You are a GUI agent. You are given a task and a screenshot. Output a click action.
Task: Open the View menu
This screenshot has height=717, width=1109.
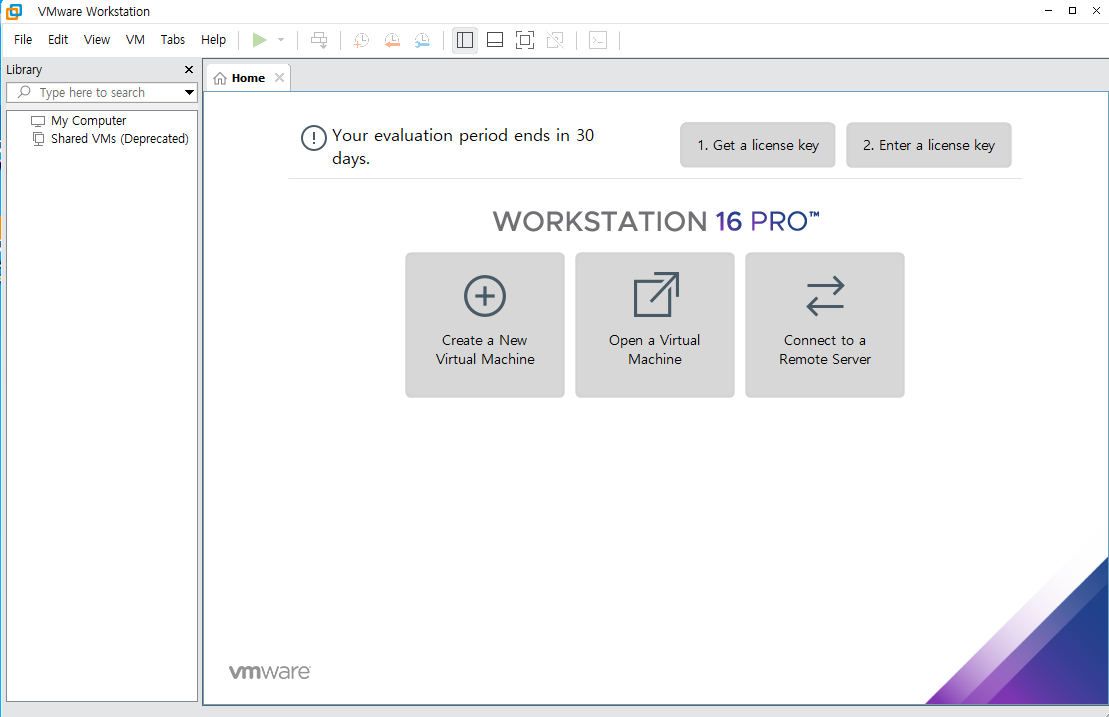(97, 40)
